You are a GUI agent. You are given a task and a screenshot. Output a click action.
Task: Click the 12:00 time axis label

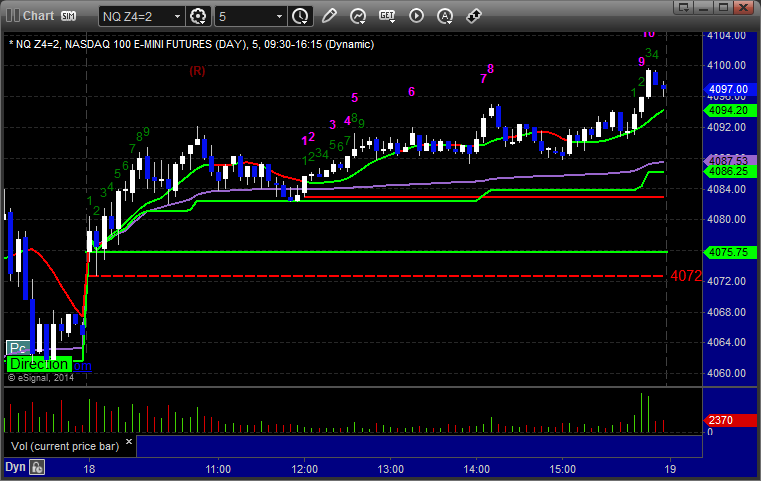(x=305, y=469)
